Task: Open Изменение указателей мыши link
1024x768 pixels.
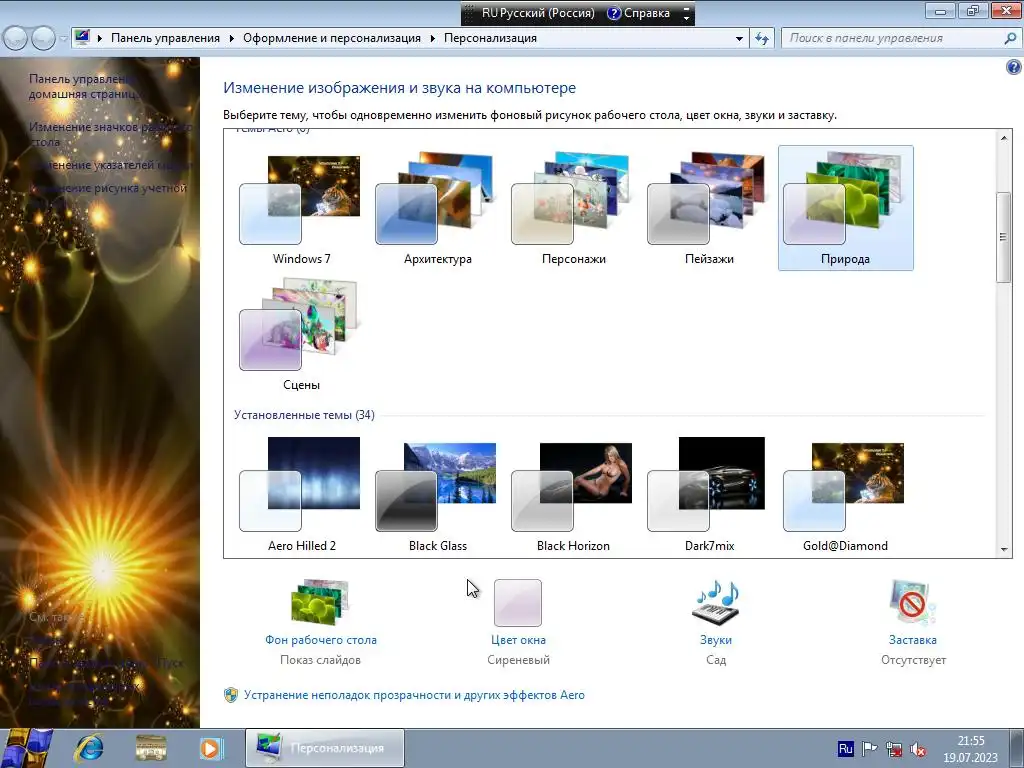Action: [110, 165]
